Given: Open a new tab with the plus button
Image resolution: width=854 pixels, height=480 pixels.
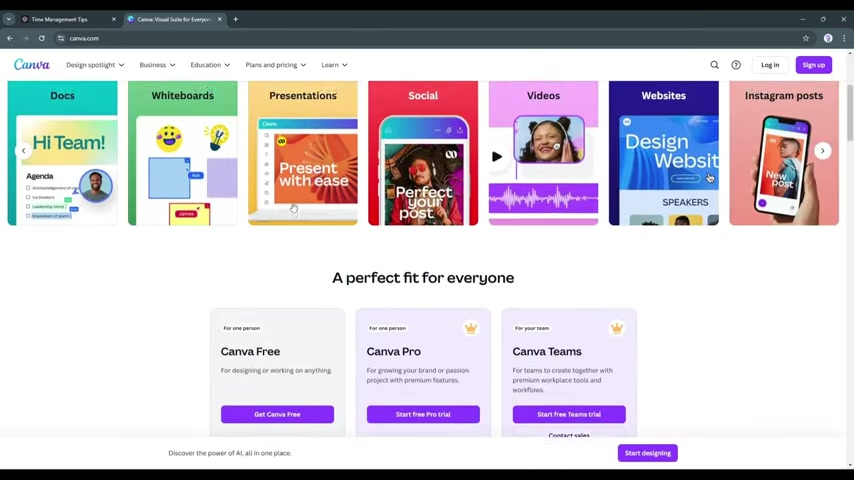Looking at the screenshot, I should click(x=236, y=19).
